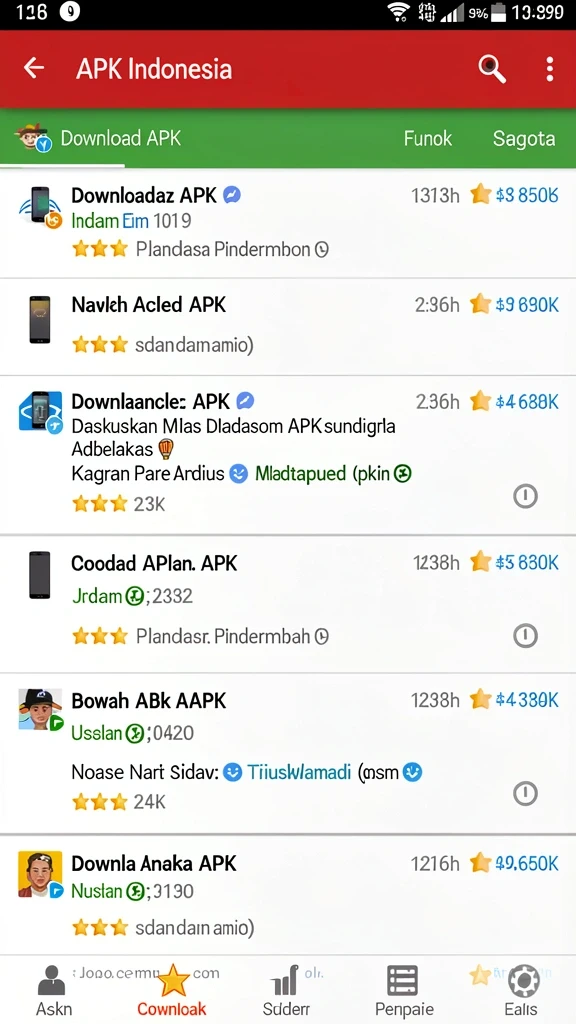Tap the Navleh Acled APK phone icon

tap(40, 319)
